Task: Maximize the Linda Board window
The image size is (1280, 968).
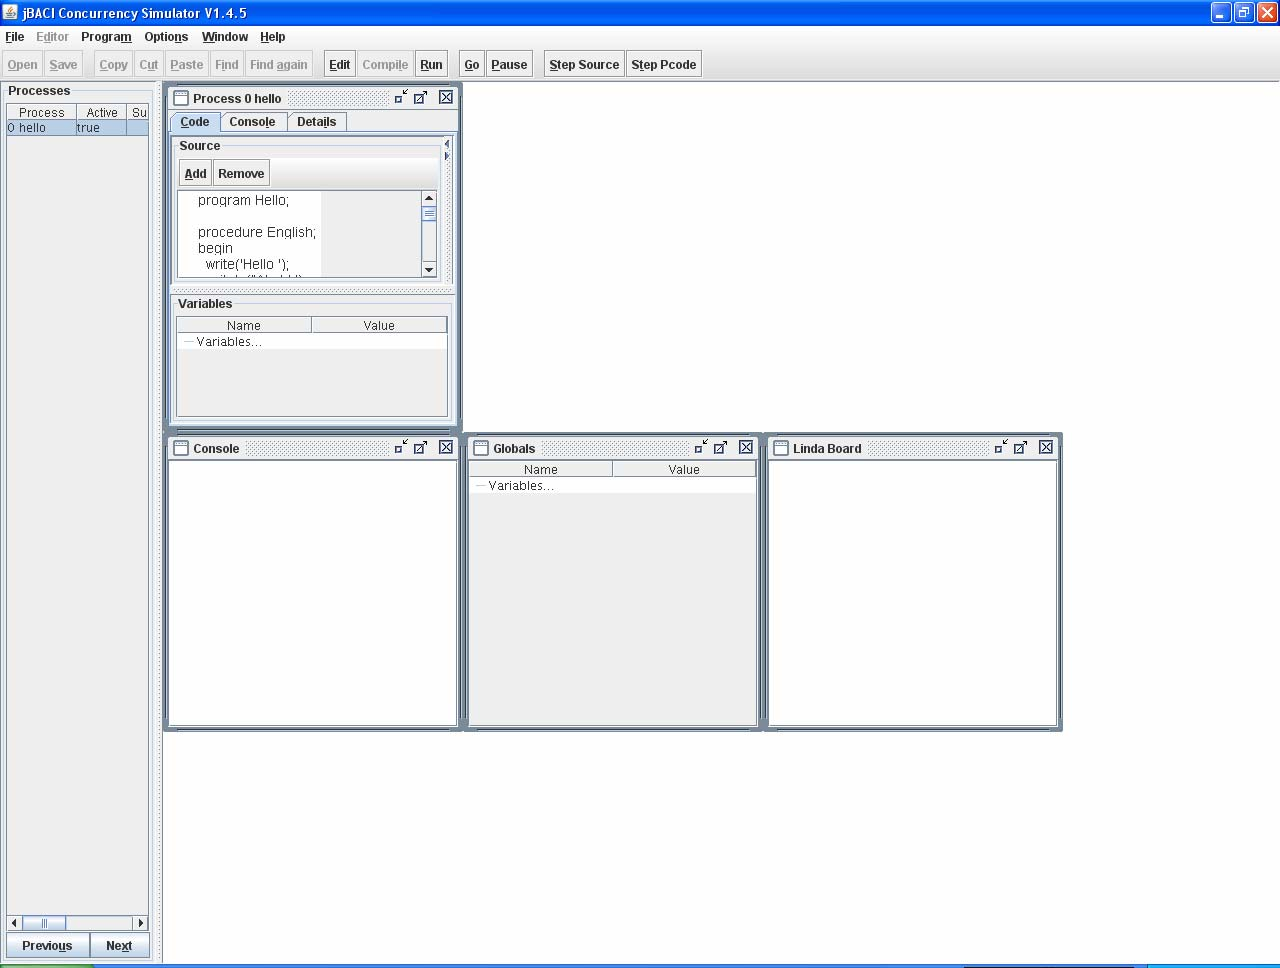Action: coord(1021,447)
